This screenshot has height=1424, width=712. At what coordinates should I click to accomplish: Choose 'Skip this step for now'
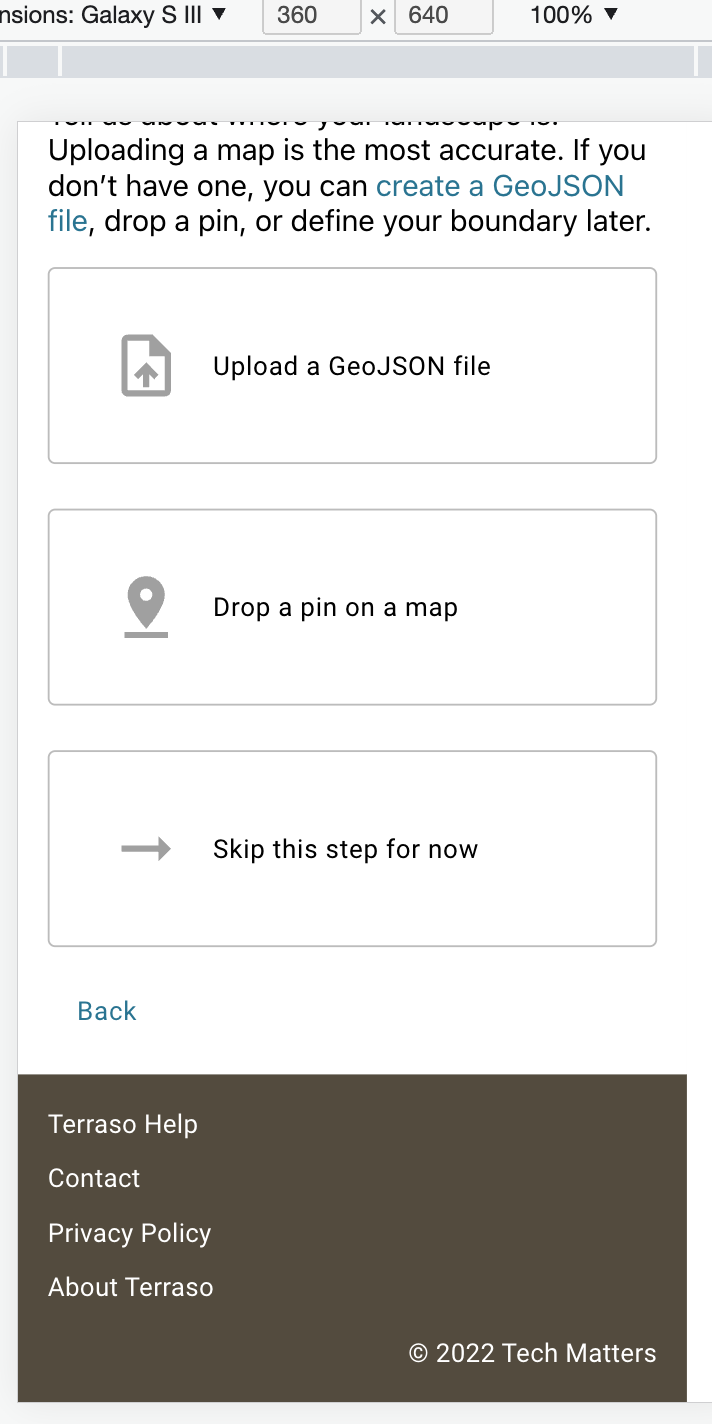(352, 848)
